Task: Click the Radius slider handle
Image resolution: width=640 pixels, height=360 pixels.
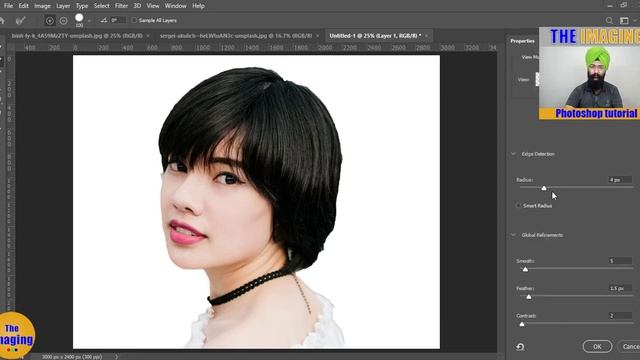Action: pos(544,188)
